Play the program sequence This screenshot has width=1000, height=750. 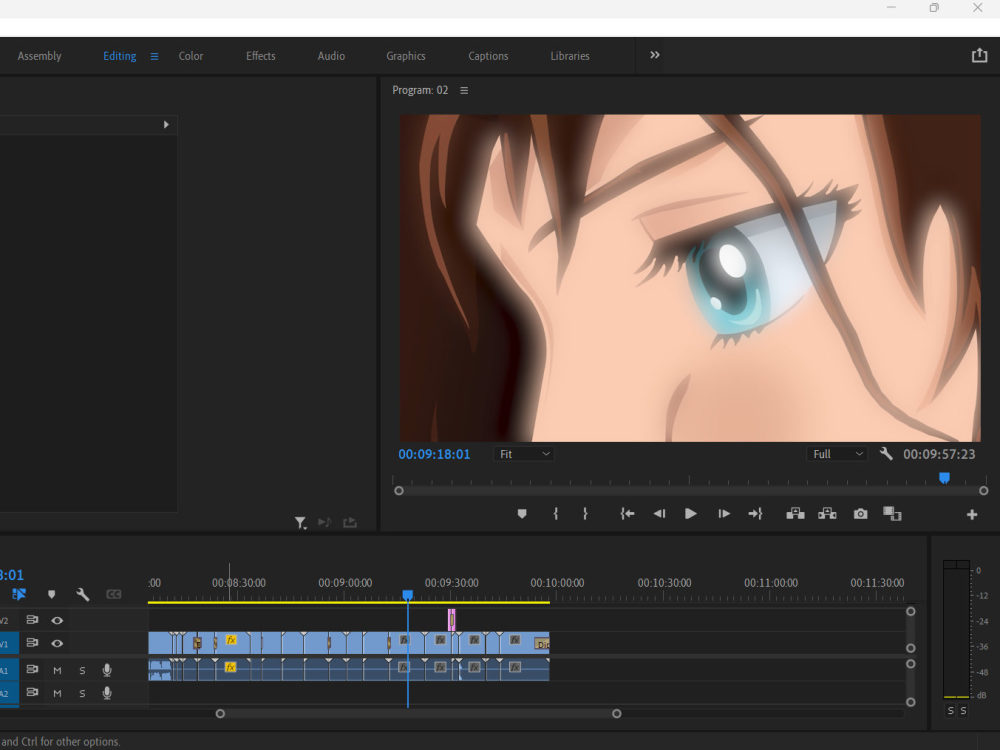click(x=690, y=513)
